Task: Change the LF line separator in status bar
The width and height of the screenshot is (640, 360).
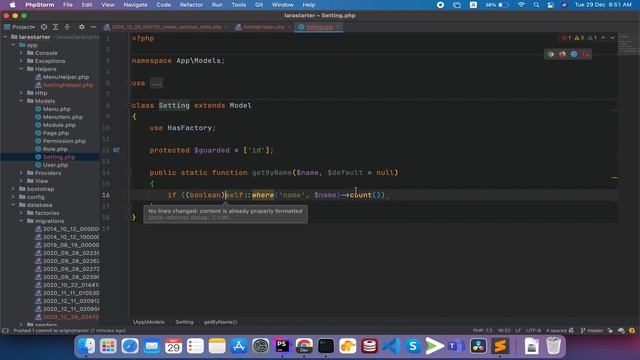Action: click(518, 331)
